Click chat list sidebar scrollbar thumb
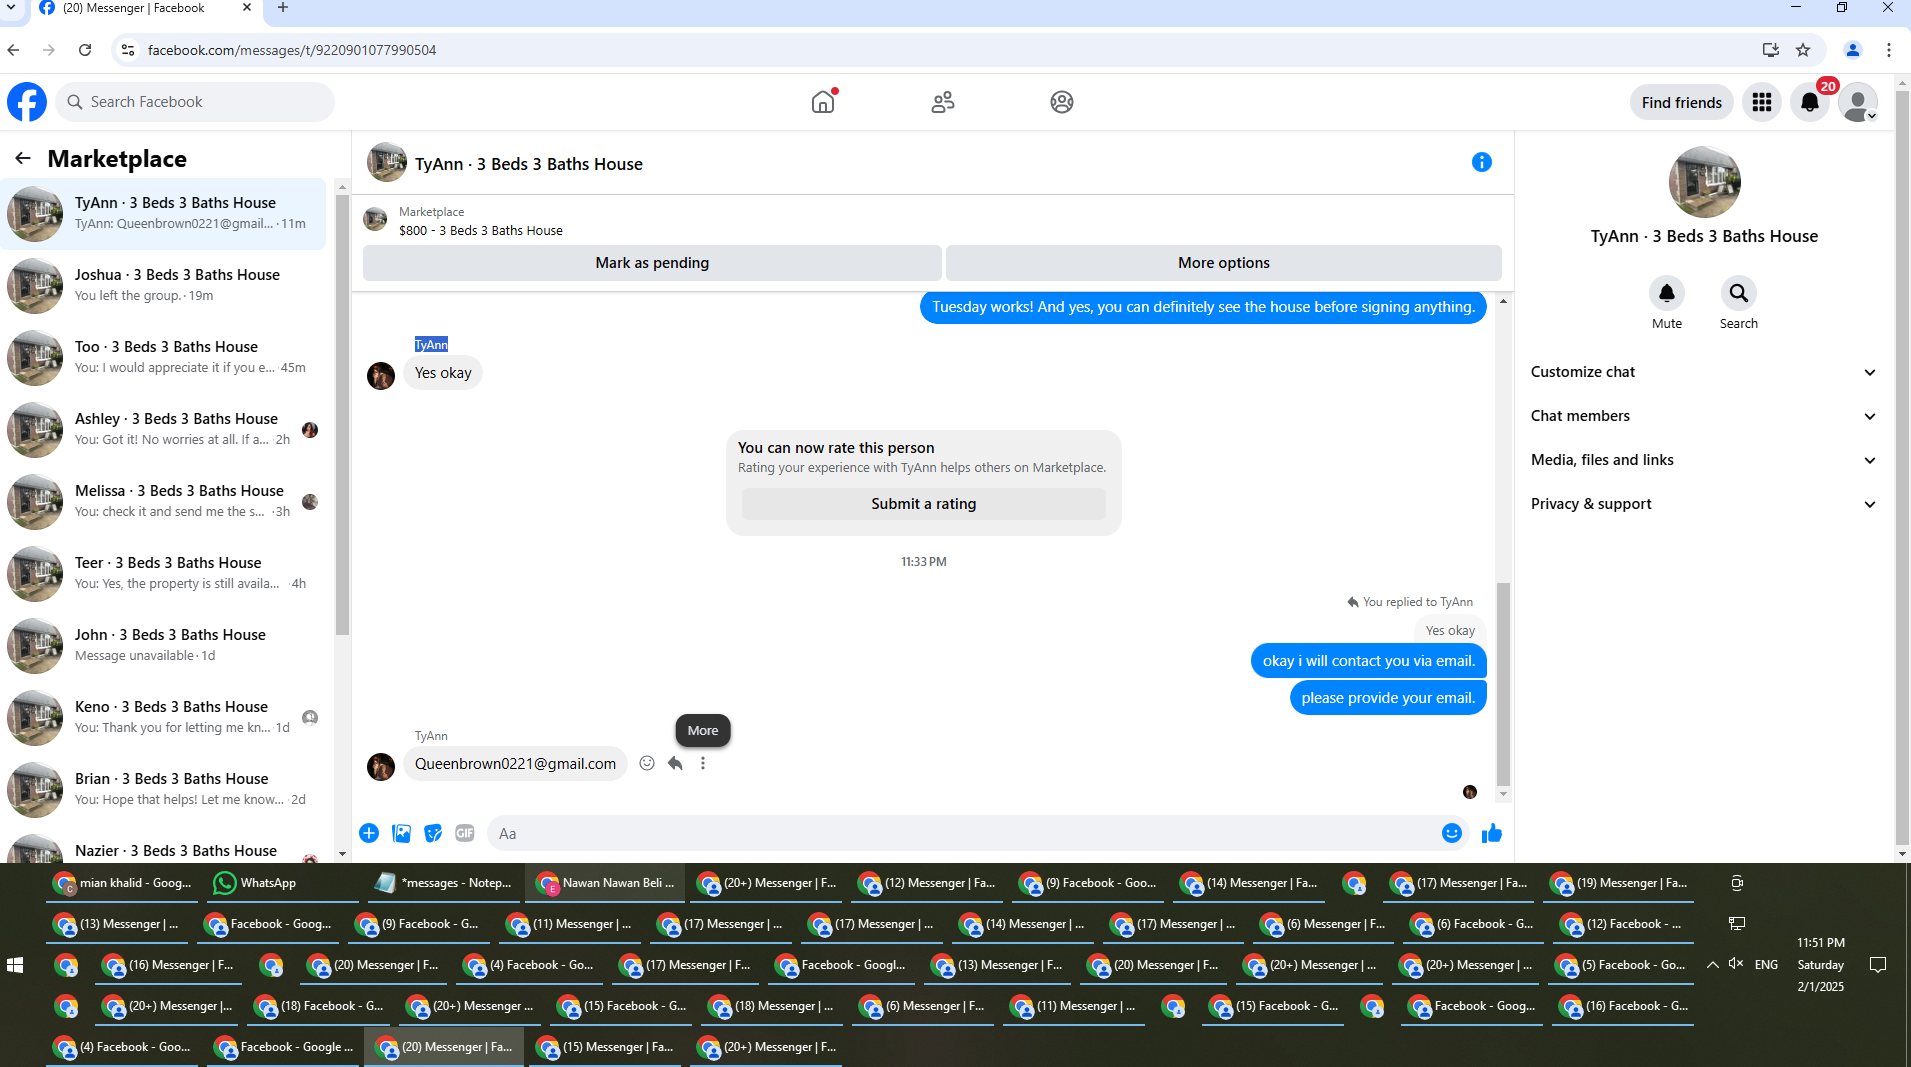Viewport: 1911px width, 1067px height. tap(342, 415)
